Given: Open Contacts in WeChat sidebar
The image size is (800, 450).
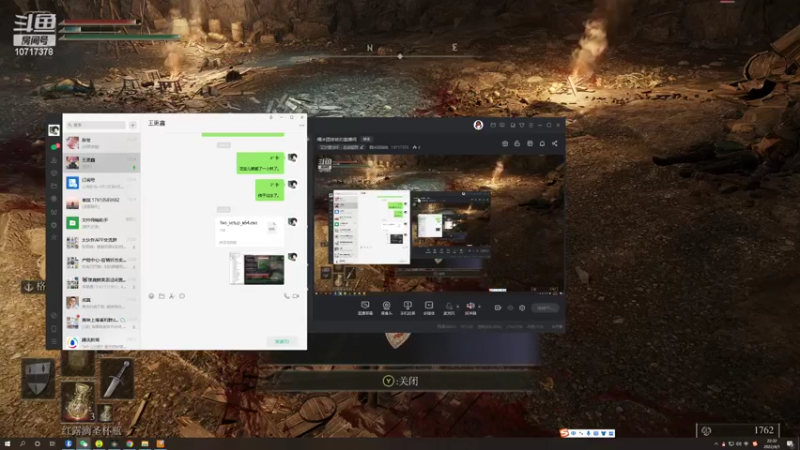Looking at the screenshot, I should [x=54, y=160].
